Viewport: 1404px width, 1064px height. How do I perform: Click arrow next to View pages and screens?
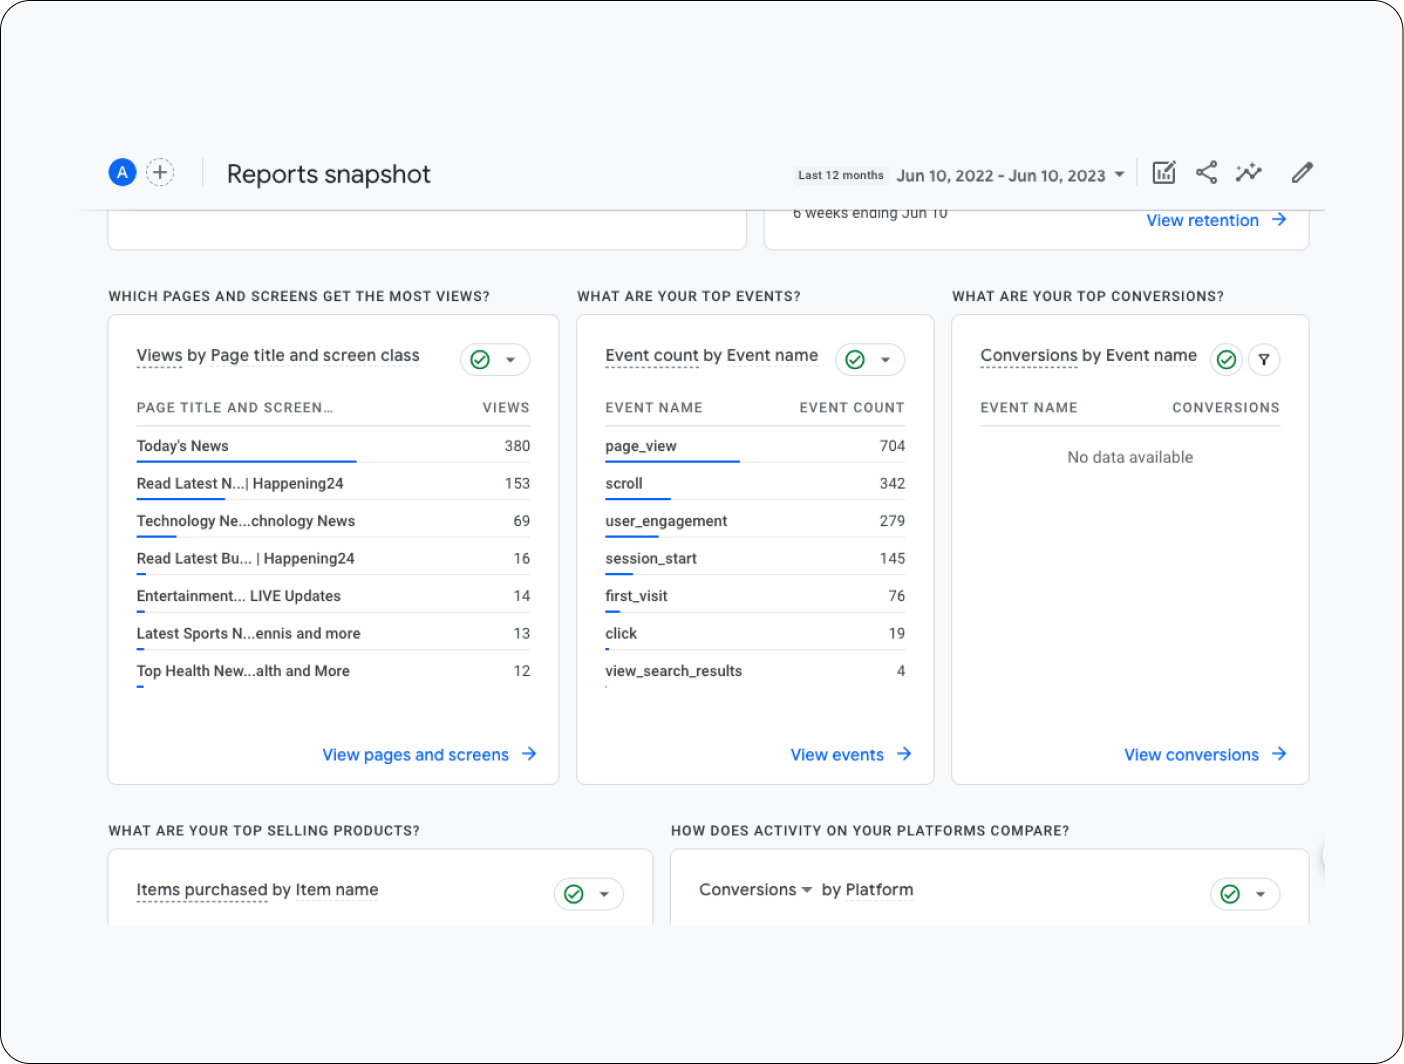(x=529, y=754)
